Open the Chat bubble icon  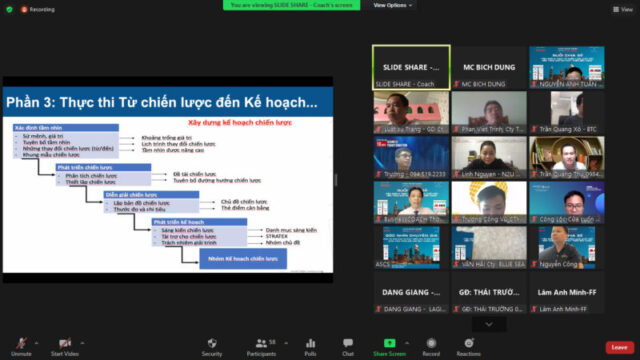(348, 343)
